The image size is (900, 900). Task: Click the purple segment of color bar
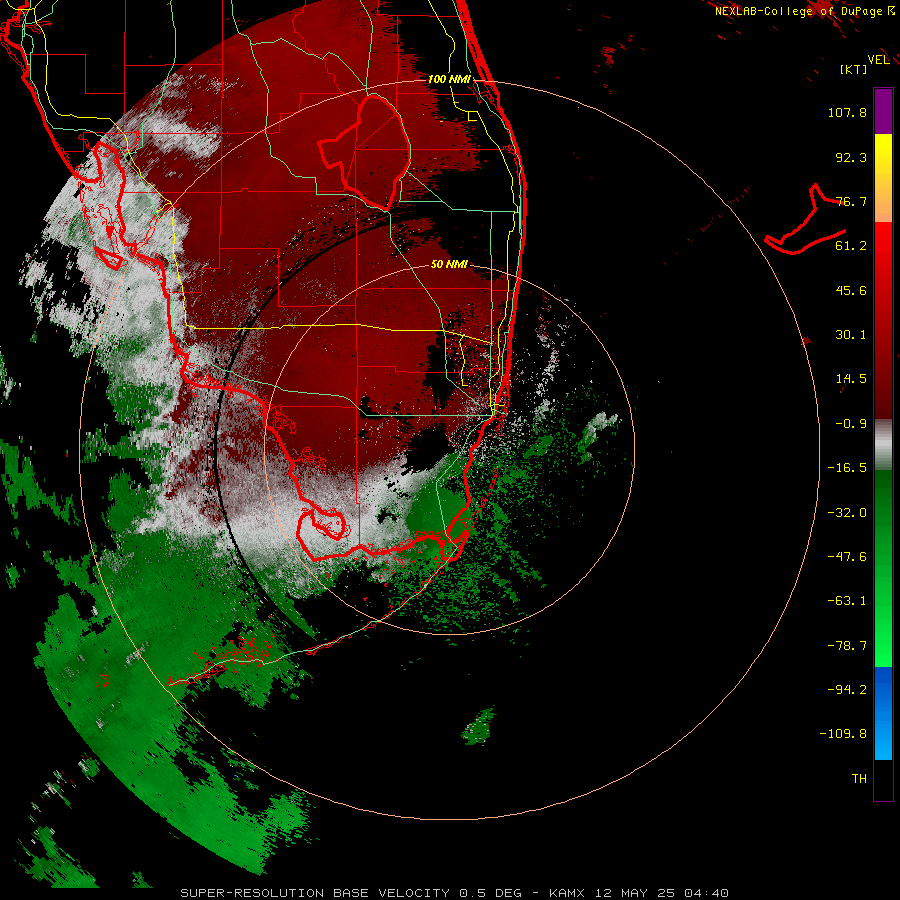883,111
